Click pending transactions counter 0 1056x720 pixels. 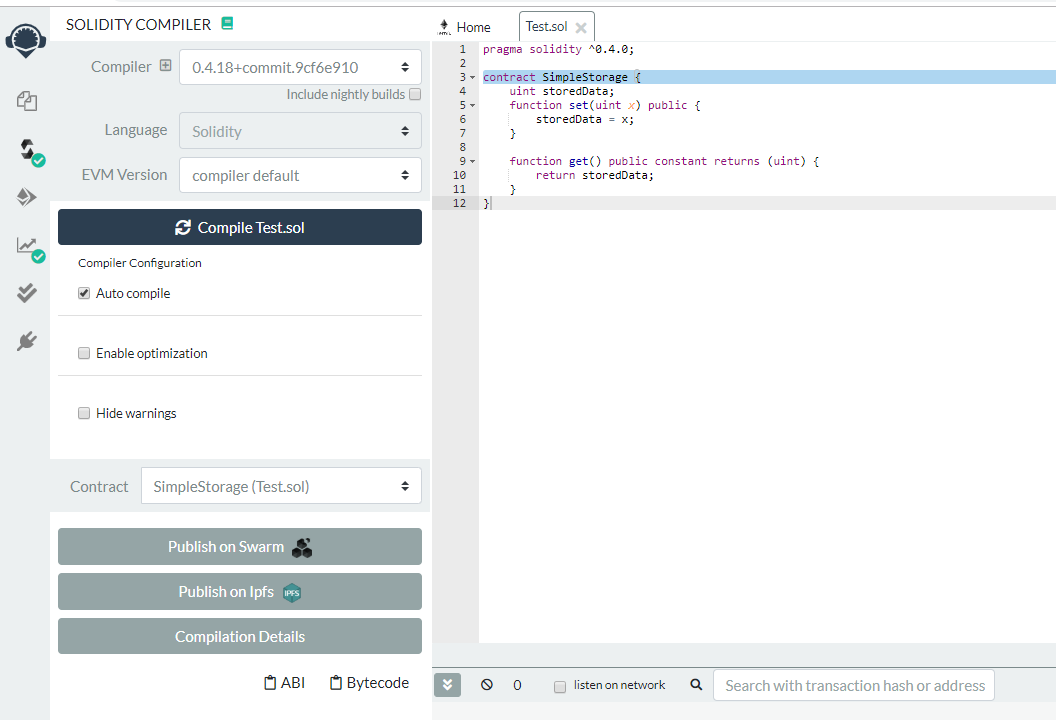pos(517,685)
